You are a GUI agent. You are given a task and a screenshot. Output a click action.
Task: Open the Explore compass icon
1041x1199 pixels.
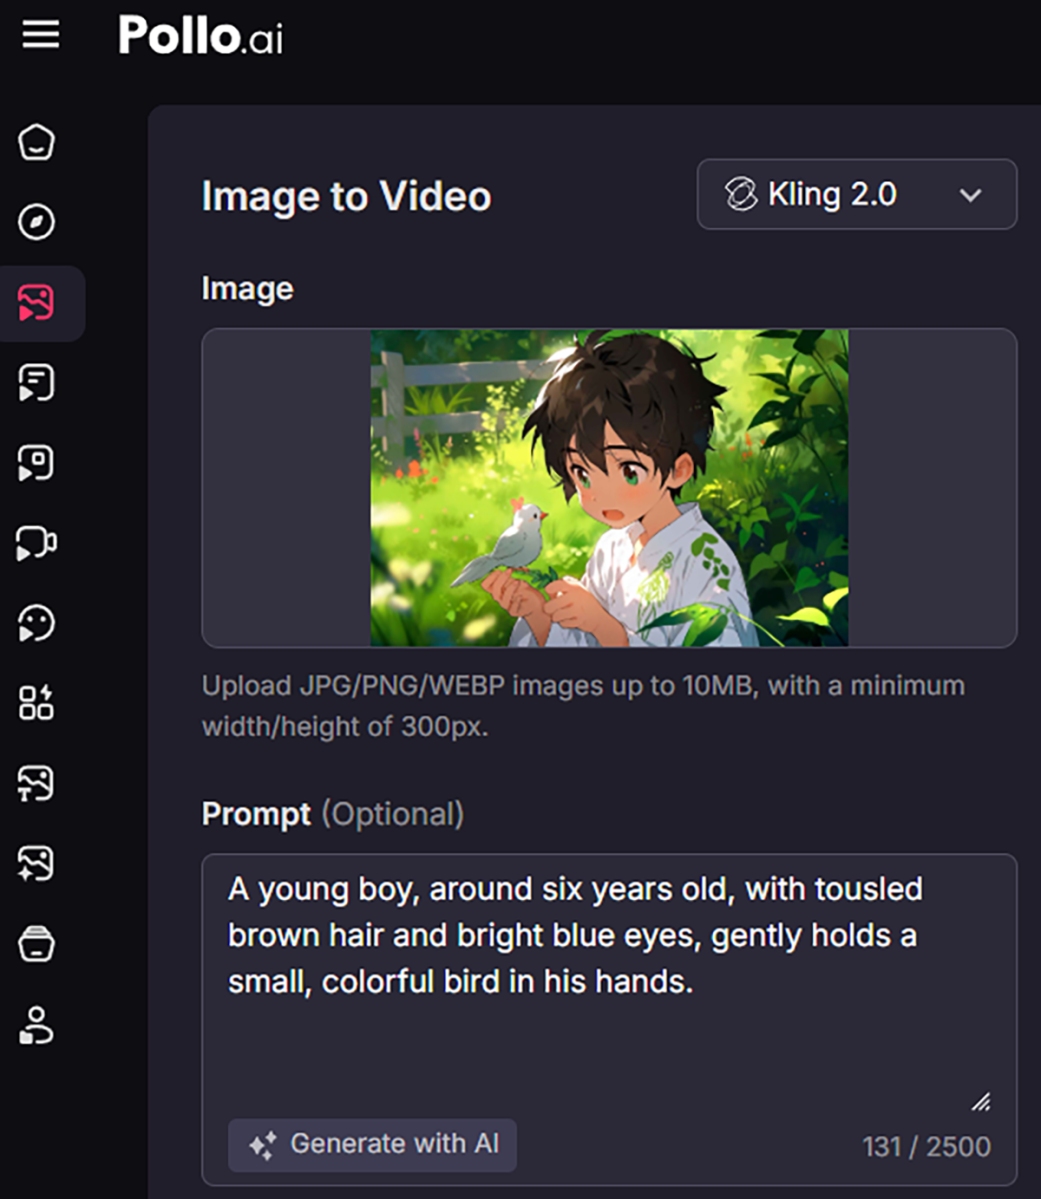[x=37, y=222]
